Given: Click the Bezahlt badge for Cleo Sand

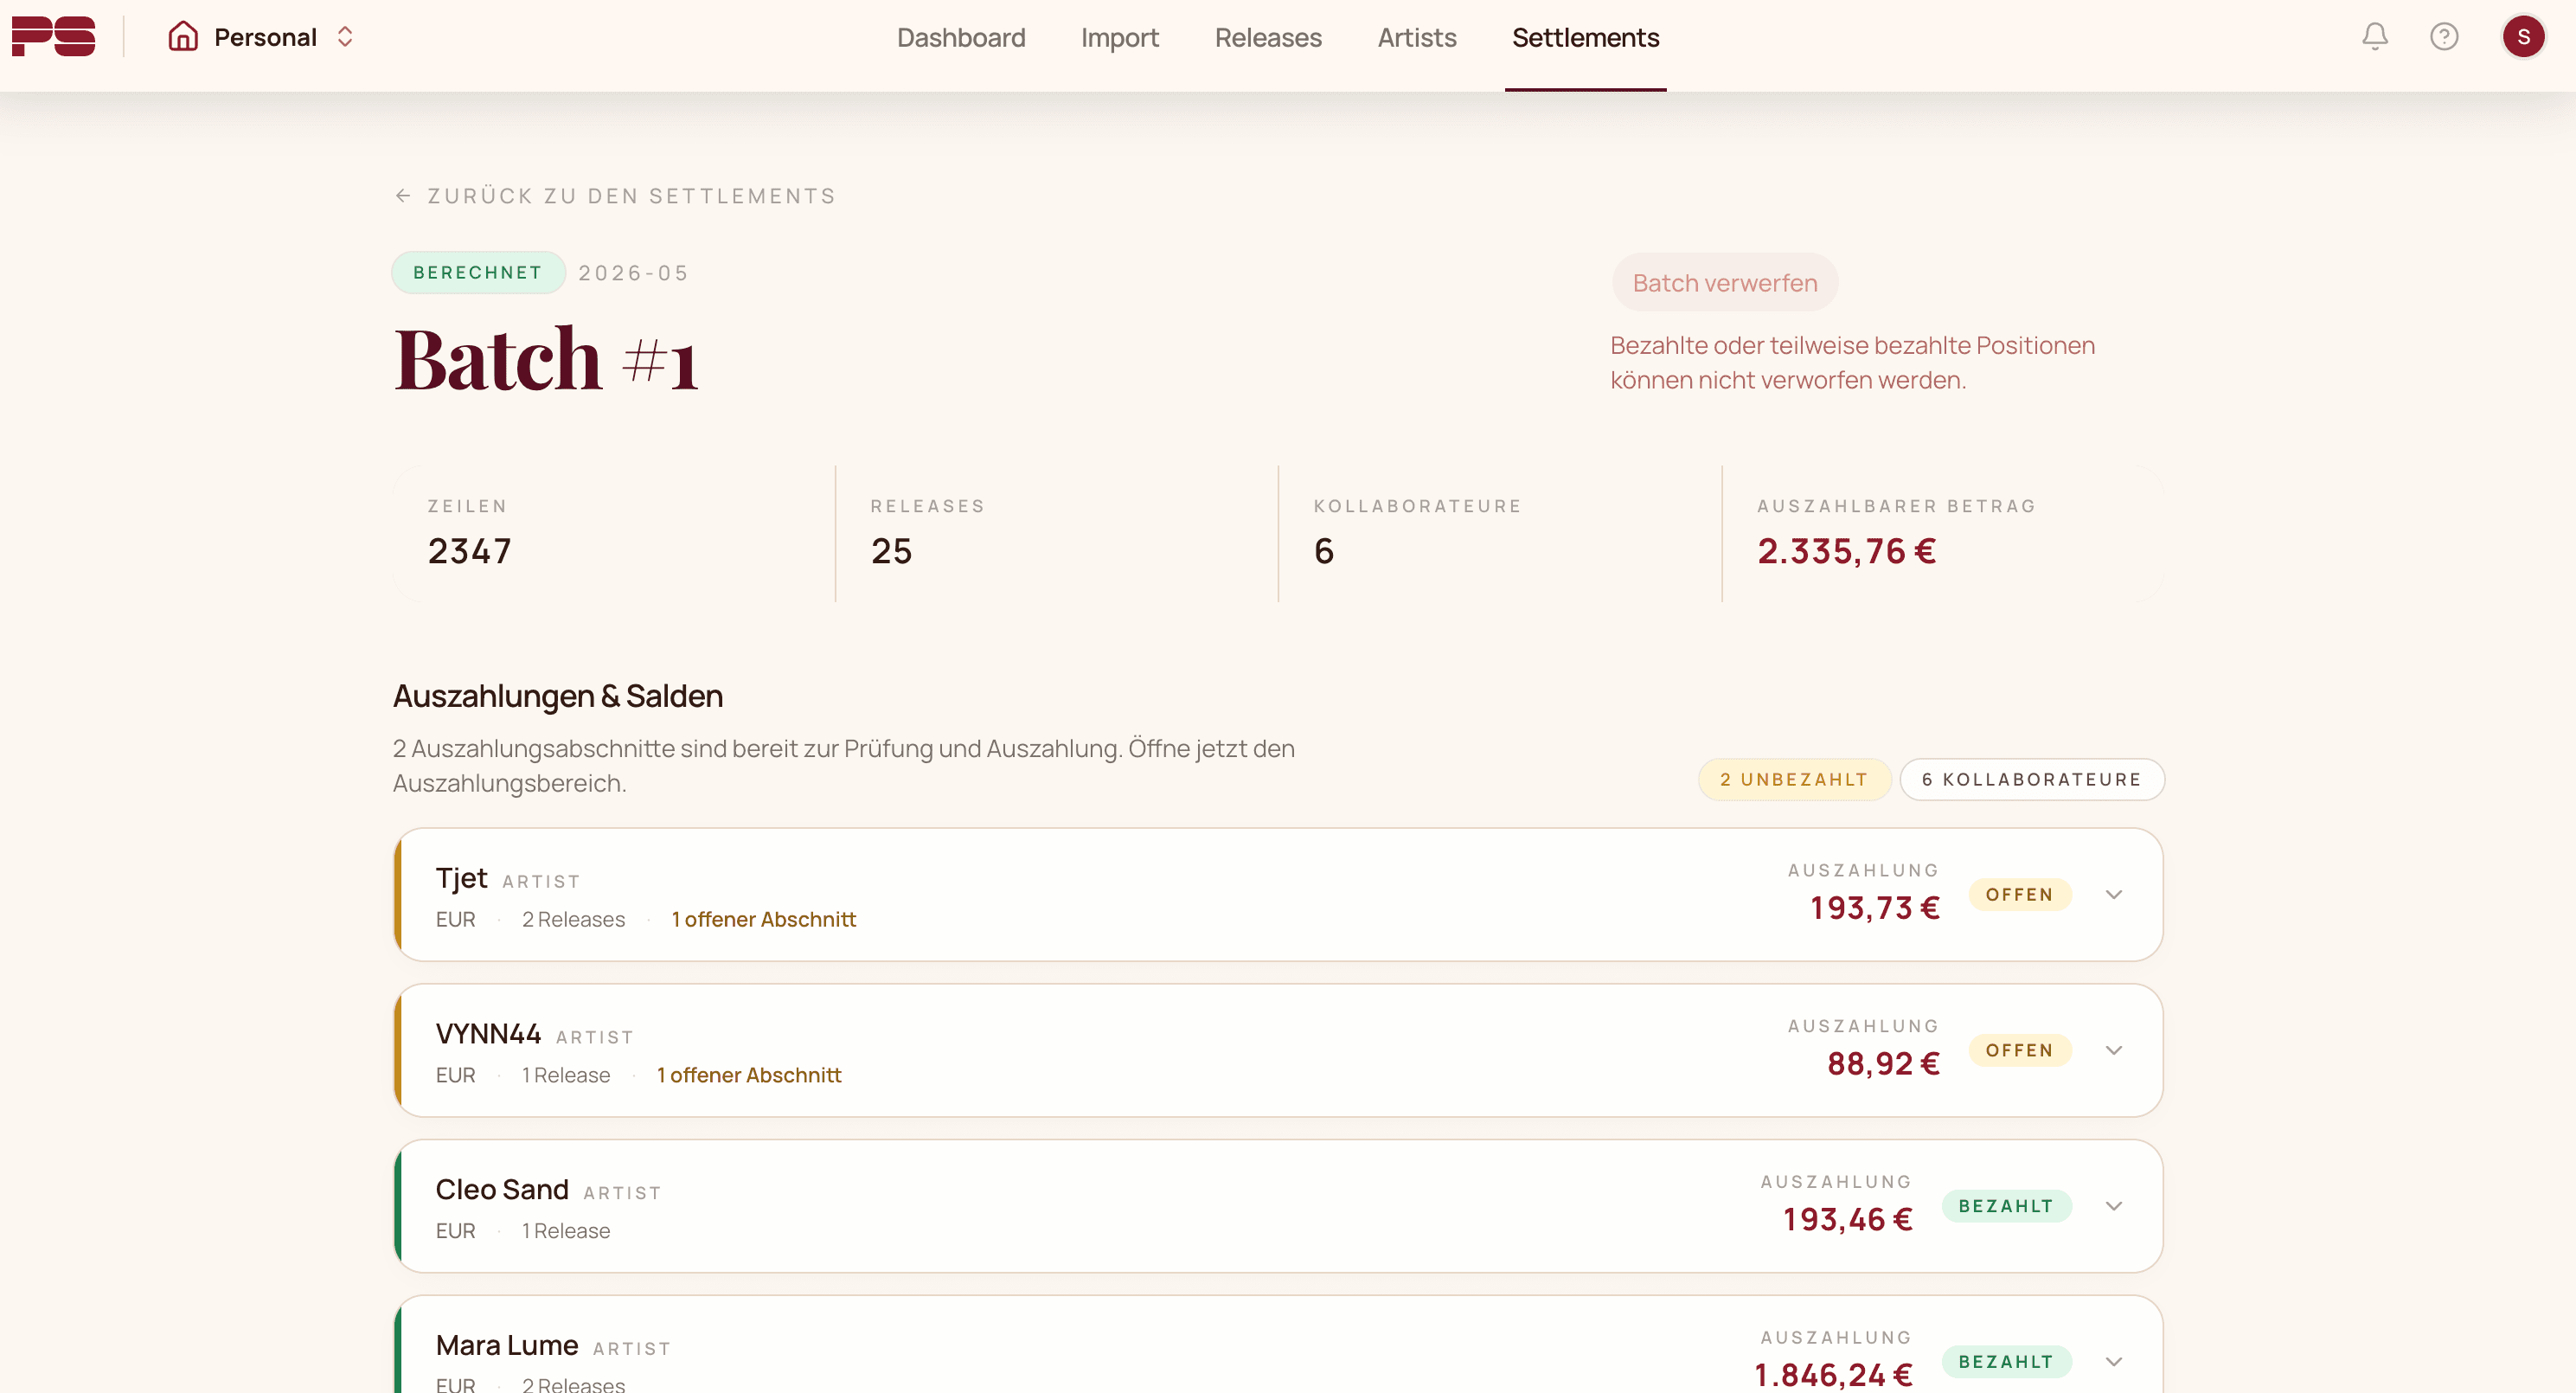Looking at the screenshot, I should [x=2006, y=1206].
